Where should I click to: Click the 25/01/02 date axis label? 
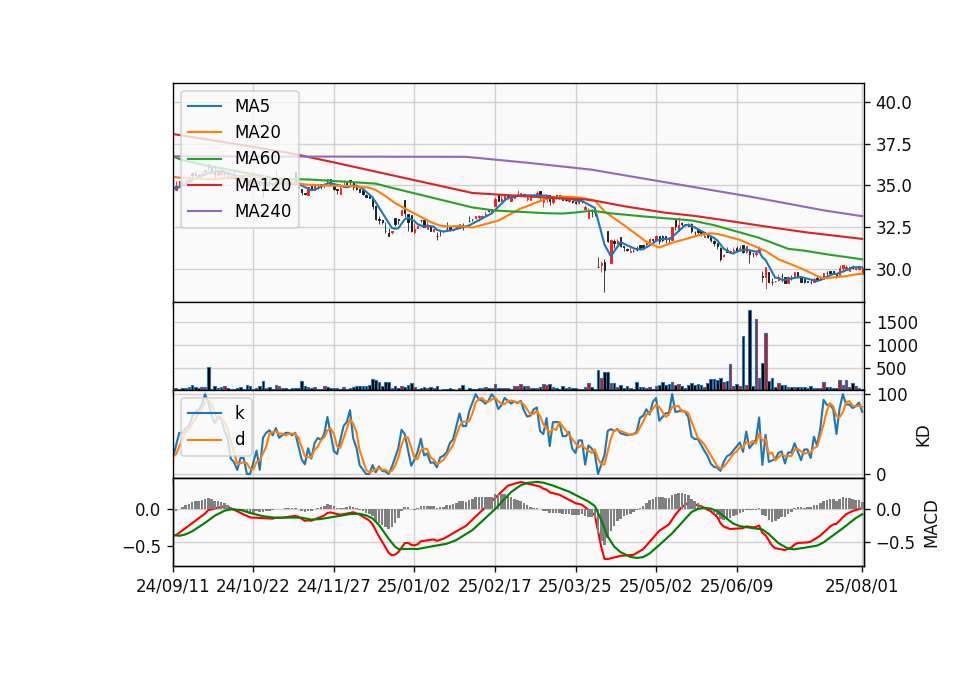tap(414, 586)
